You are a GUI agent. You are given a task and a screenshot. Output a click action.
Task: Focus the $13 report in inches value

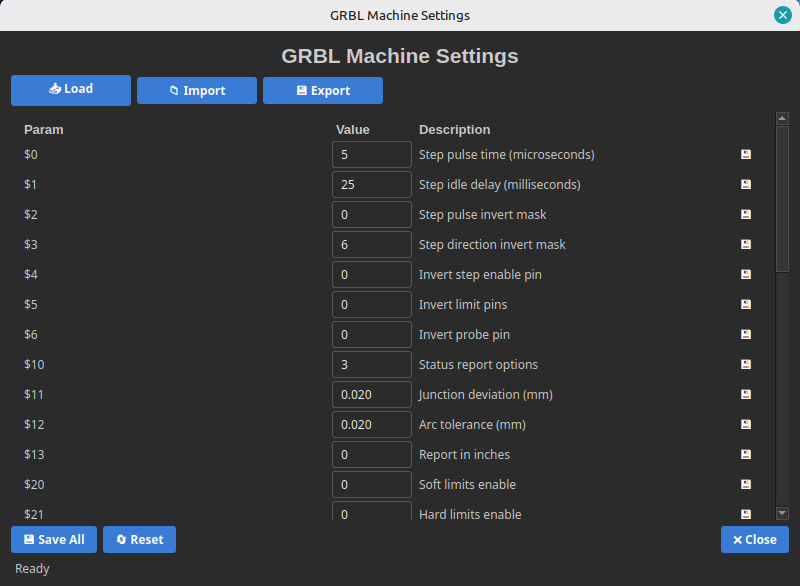pyautogui.click(x=372, y=454)
